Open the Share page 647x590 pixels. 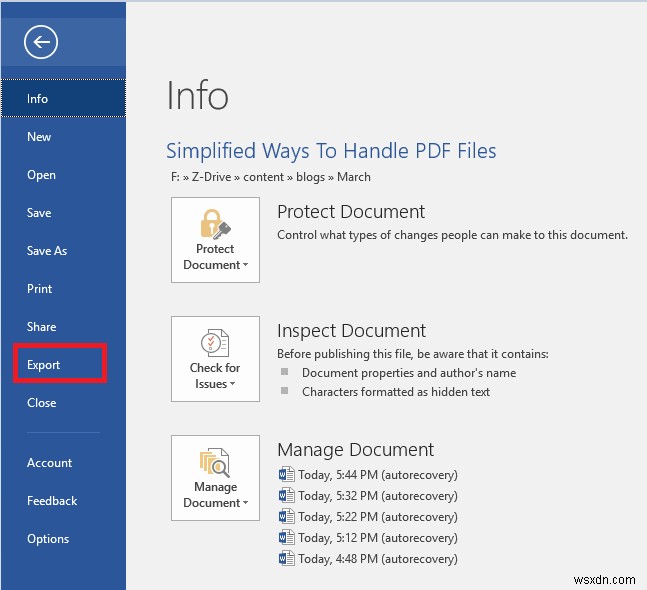[x=63, y=327]
